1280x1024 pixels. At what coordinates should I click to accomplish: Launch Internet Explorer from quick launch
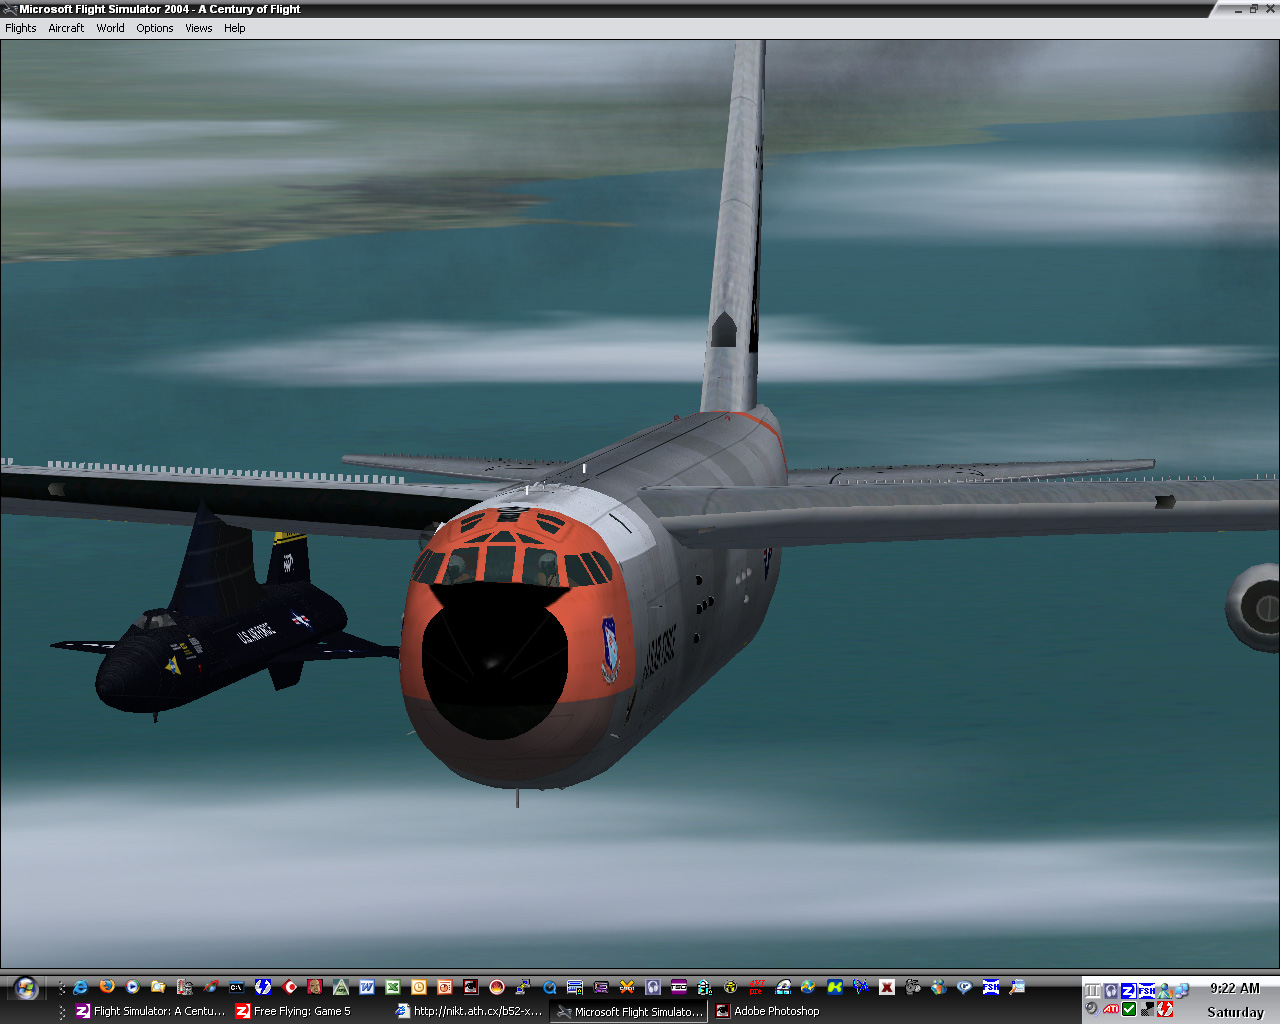tap(81, 987)
